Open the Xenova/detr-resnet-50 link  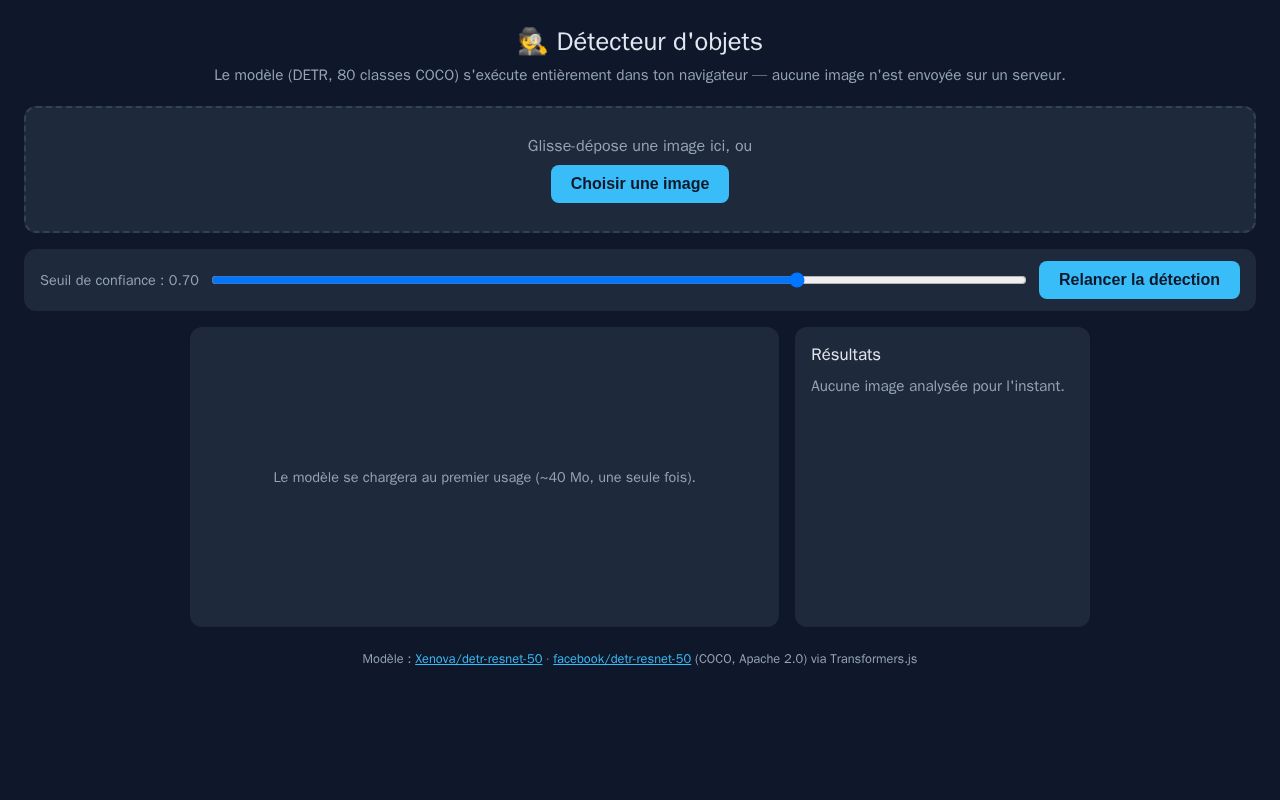coord(478,659)
